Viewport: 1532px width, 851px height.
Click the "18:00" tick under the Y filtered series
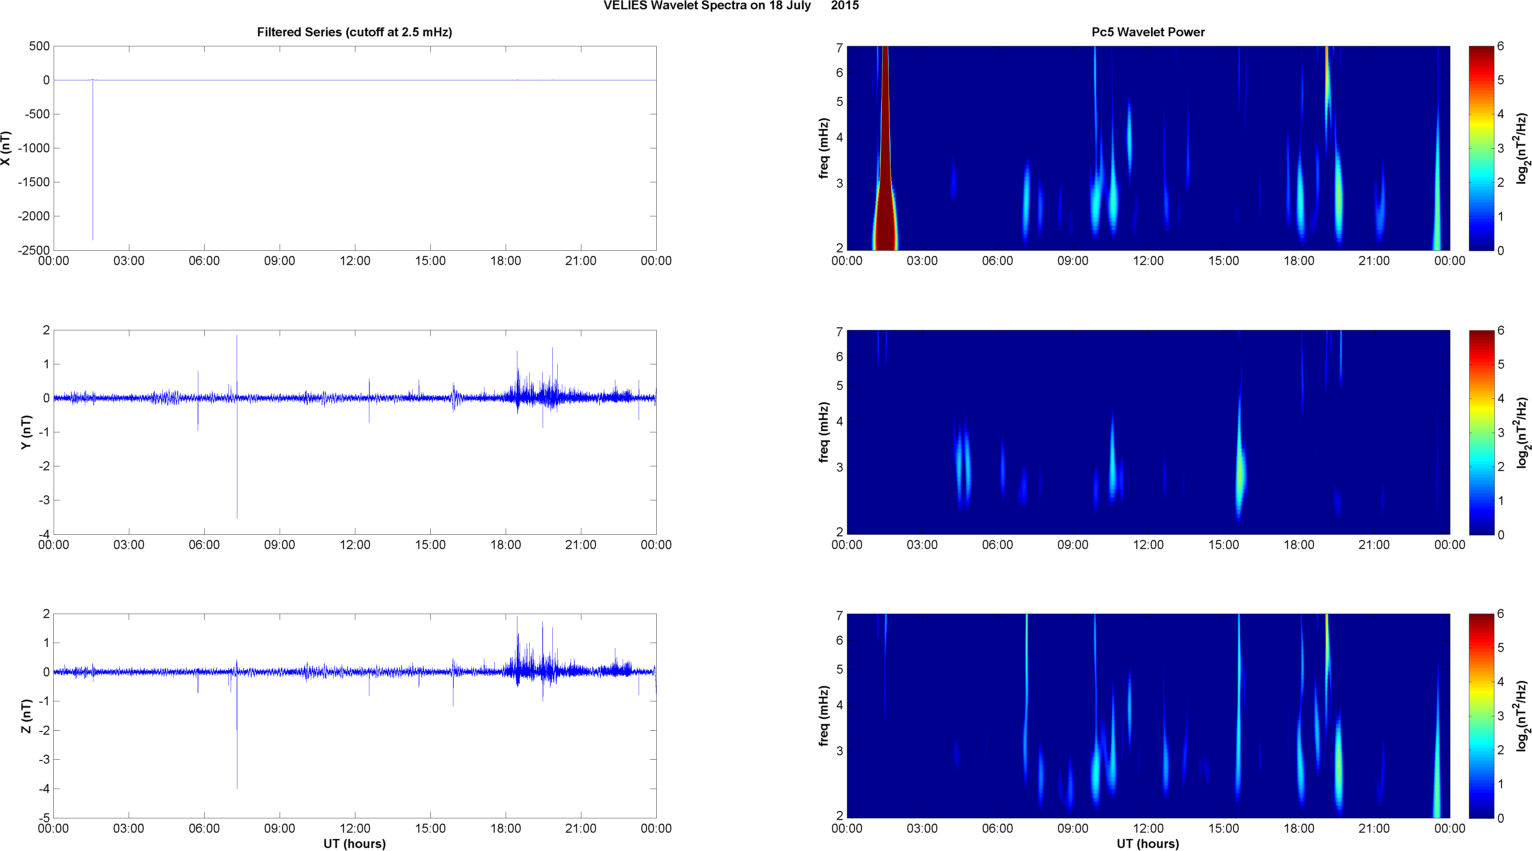(506, 545)
